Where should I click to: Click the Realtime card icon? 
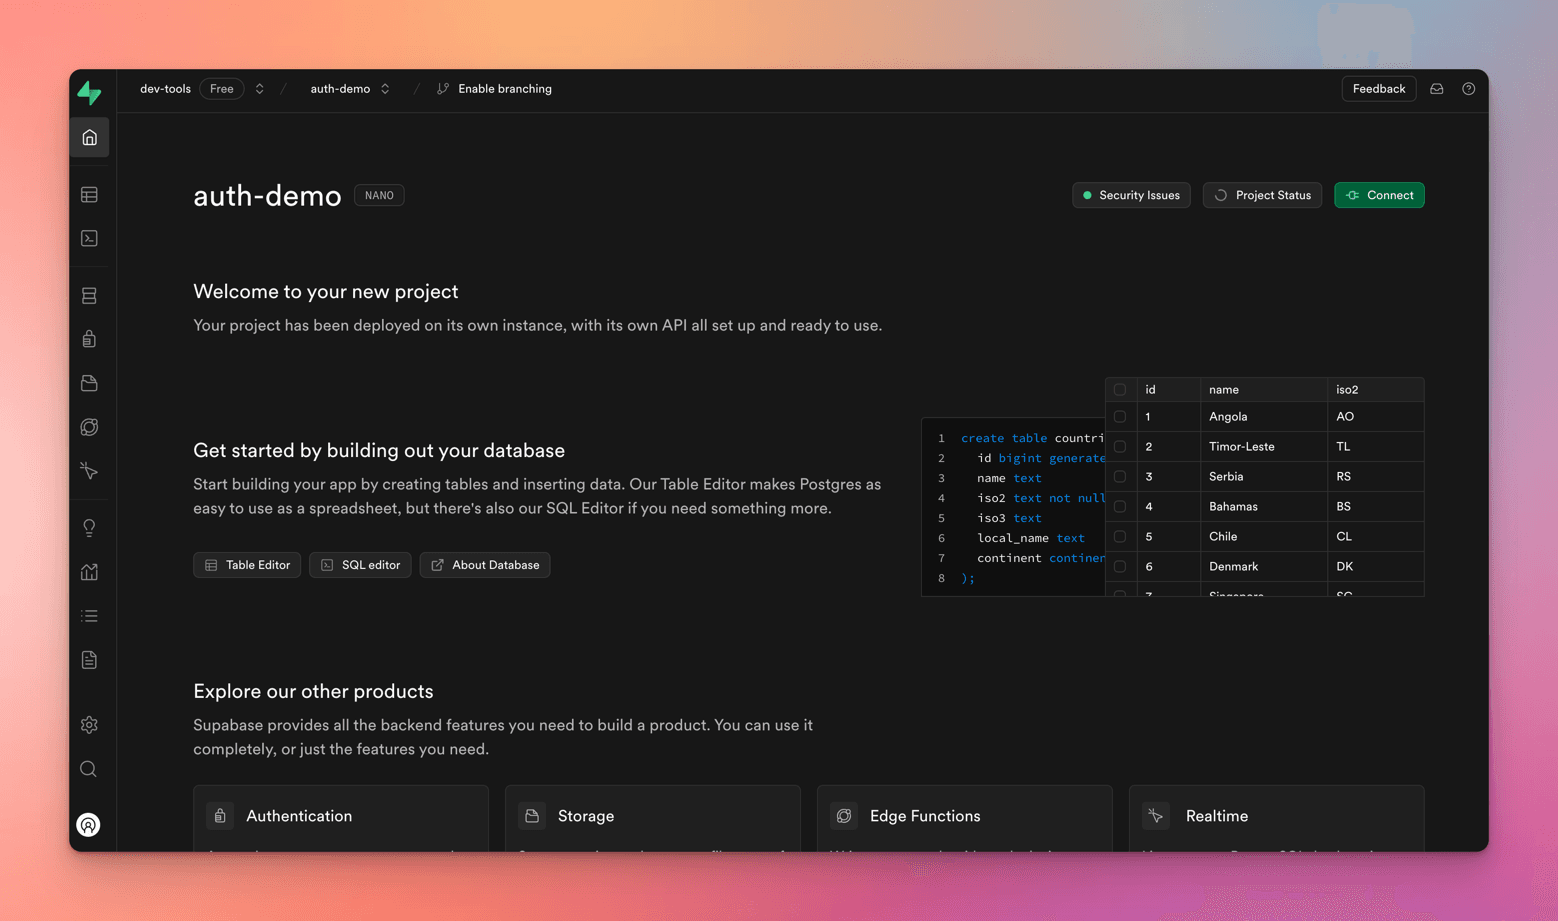point(1156,816)
